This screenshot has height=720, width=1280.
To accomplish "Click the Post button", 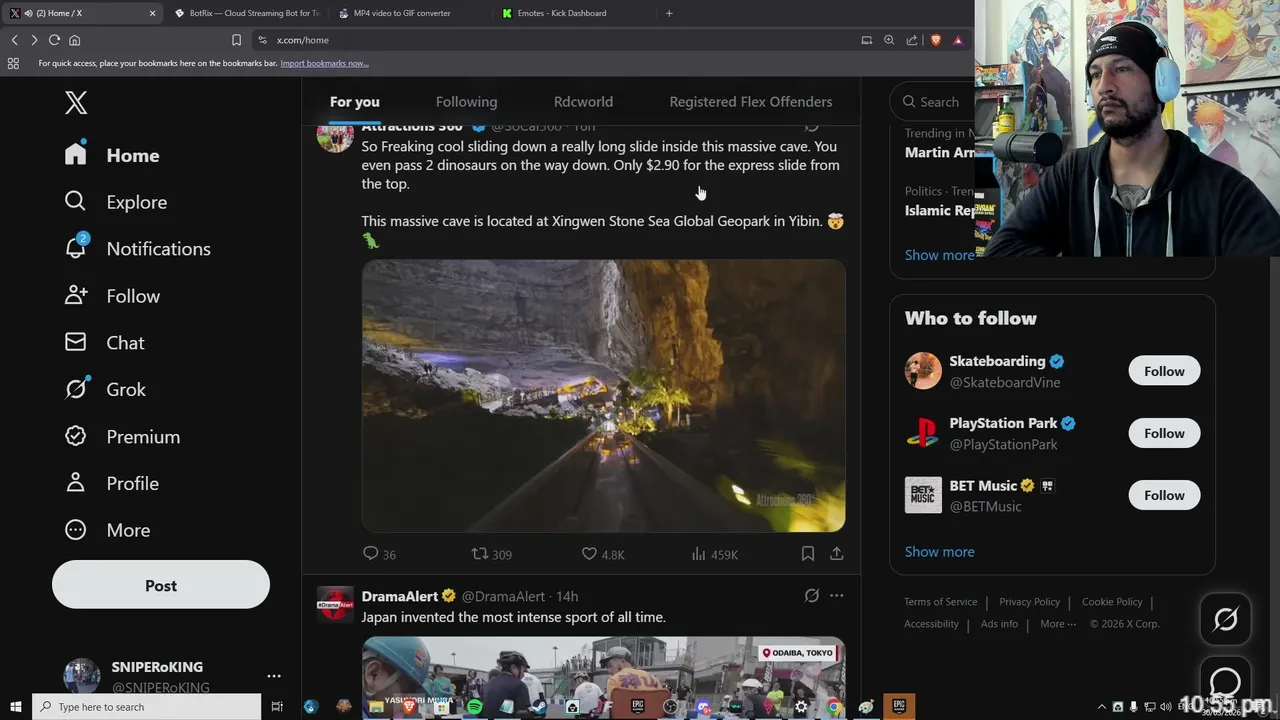I will click(x=161, y=585).
